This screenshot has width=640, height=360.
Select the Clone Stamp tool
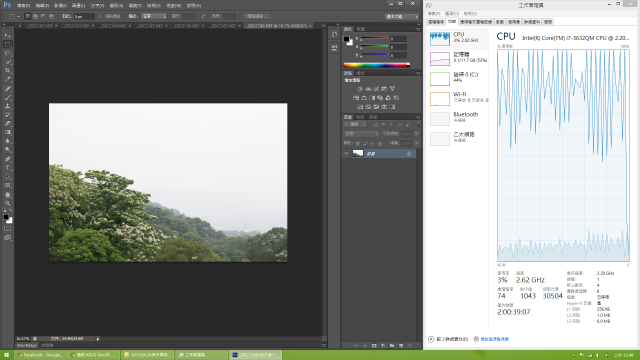pos(8,106)
